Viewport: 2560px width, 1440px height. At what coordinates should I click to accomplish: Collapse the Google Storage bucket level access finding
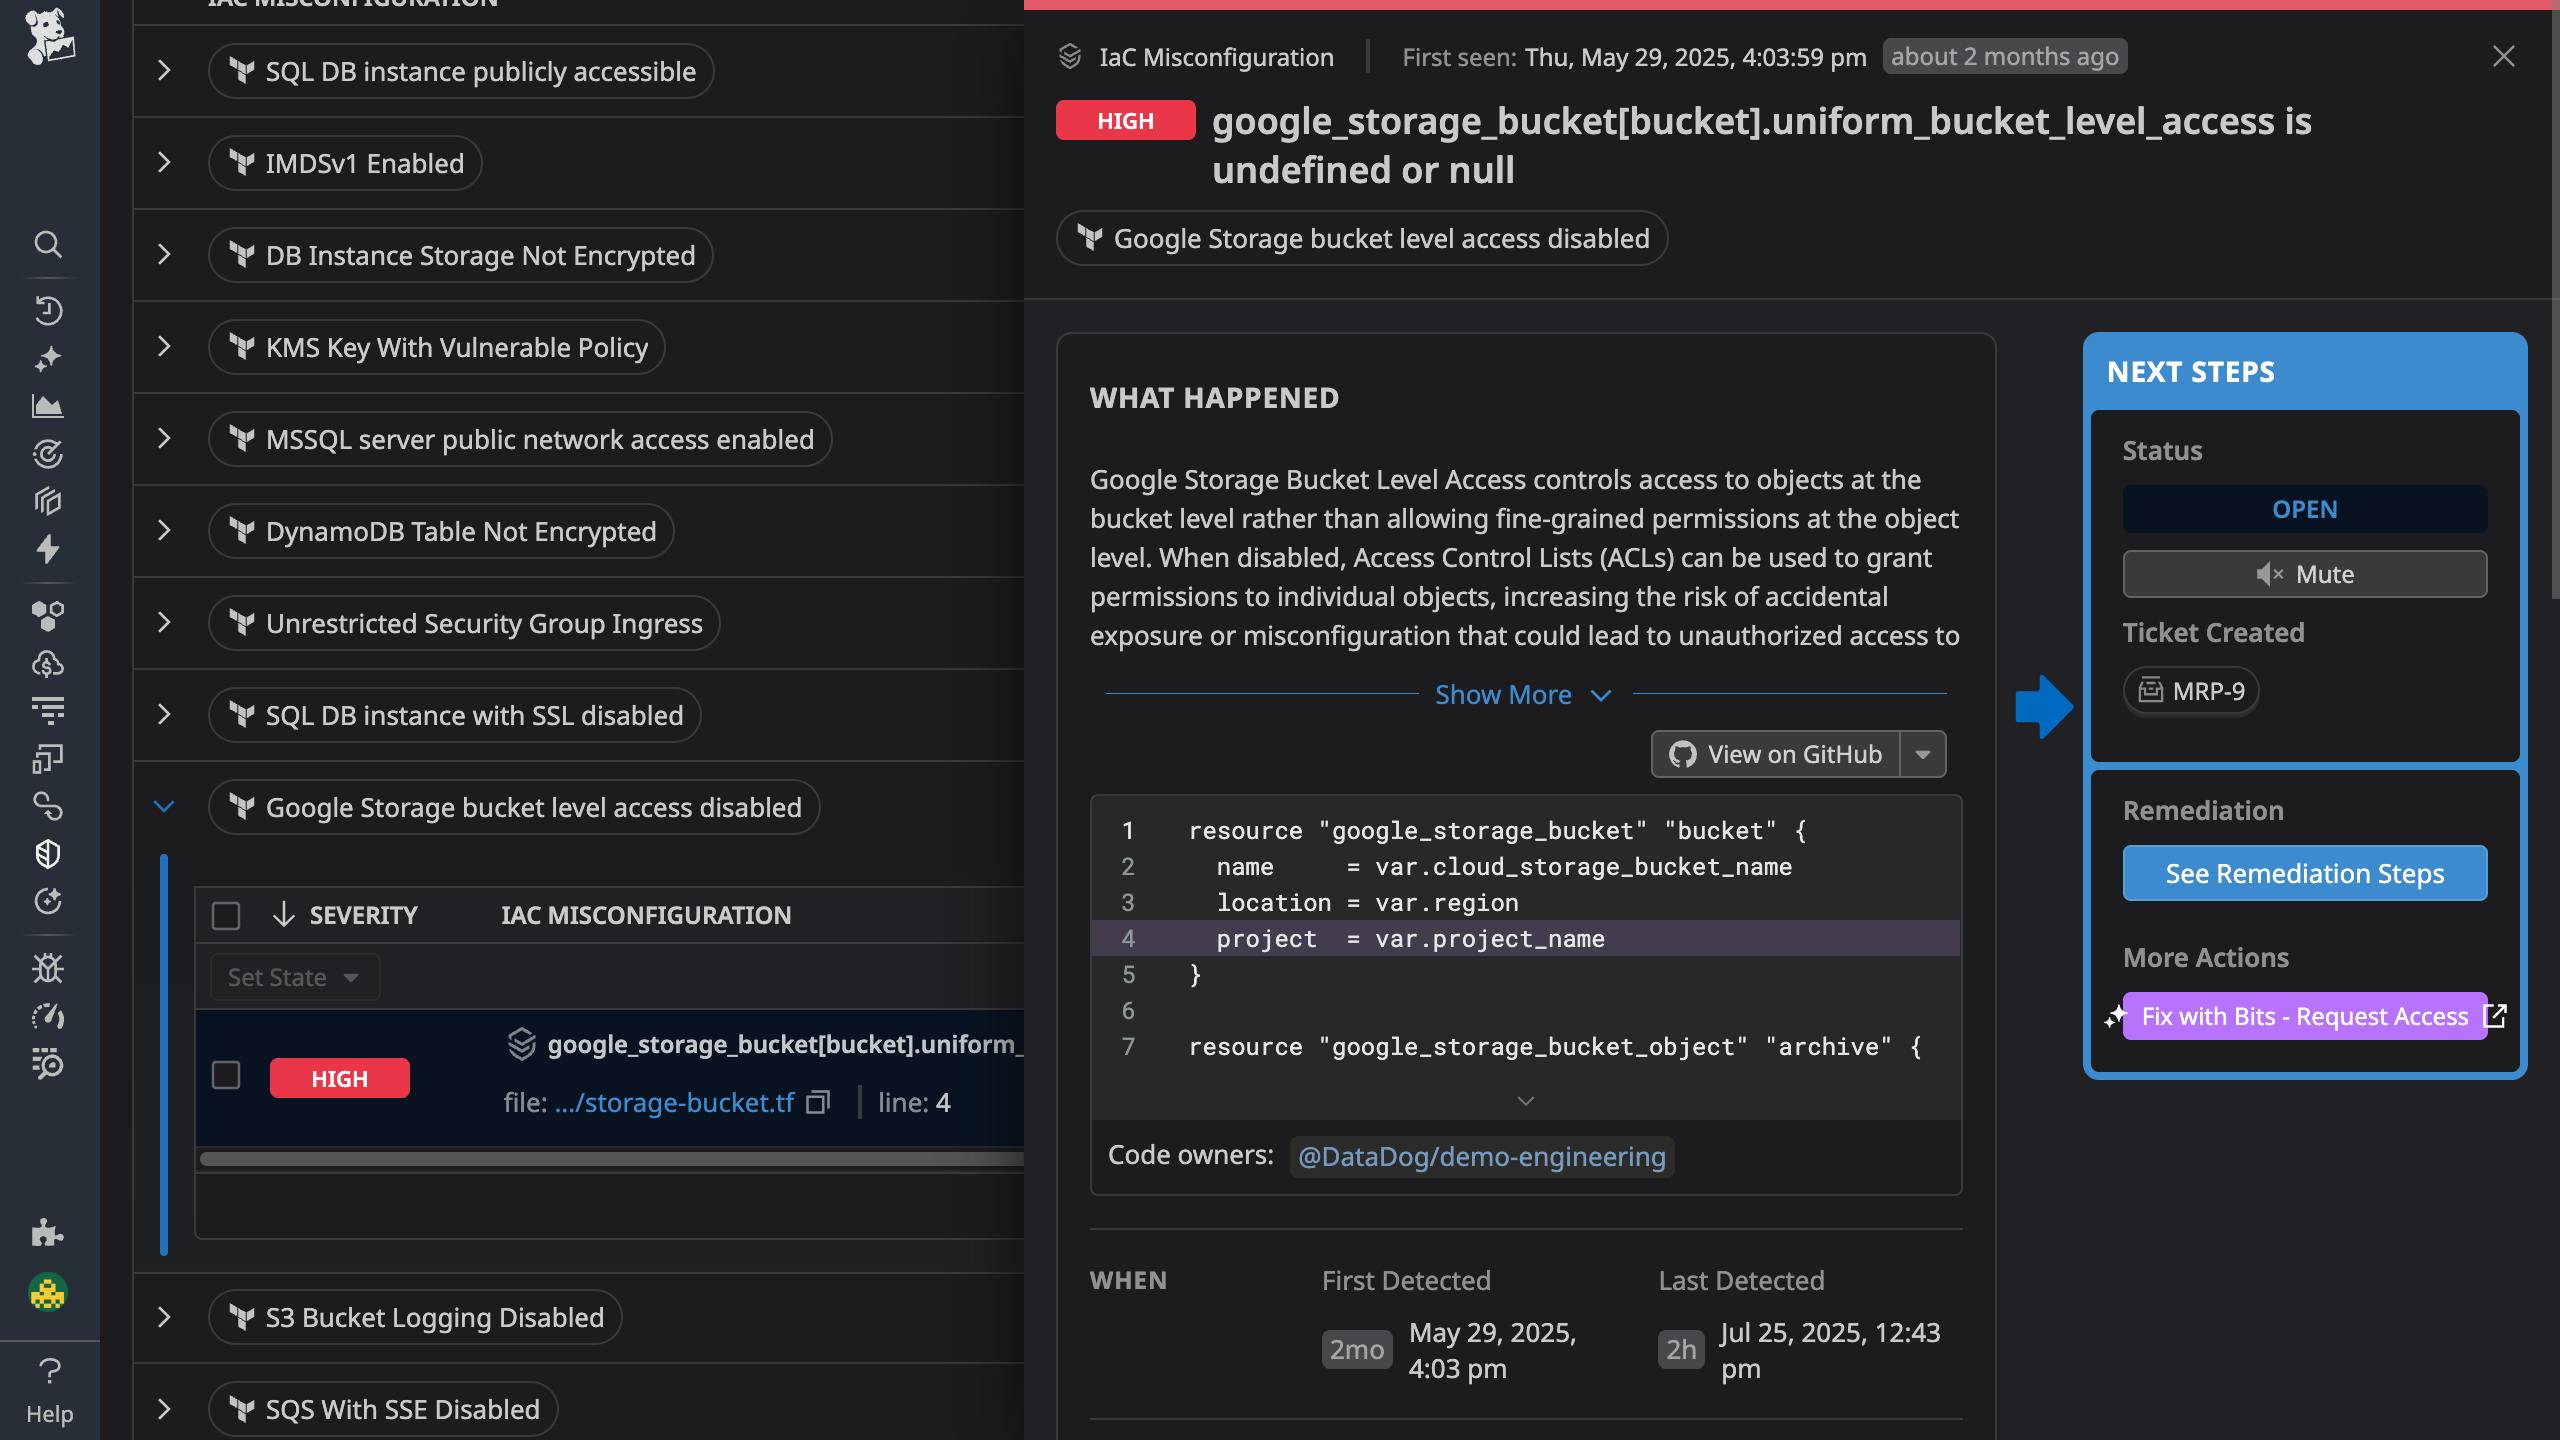(x=164, y=806)
